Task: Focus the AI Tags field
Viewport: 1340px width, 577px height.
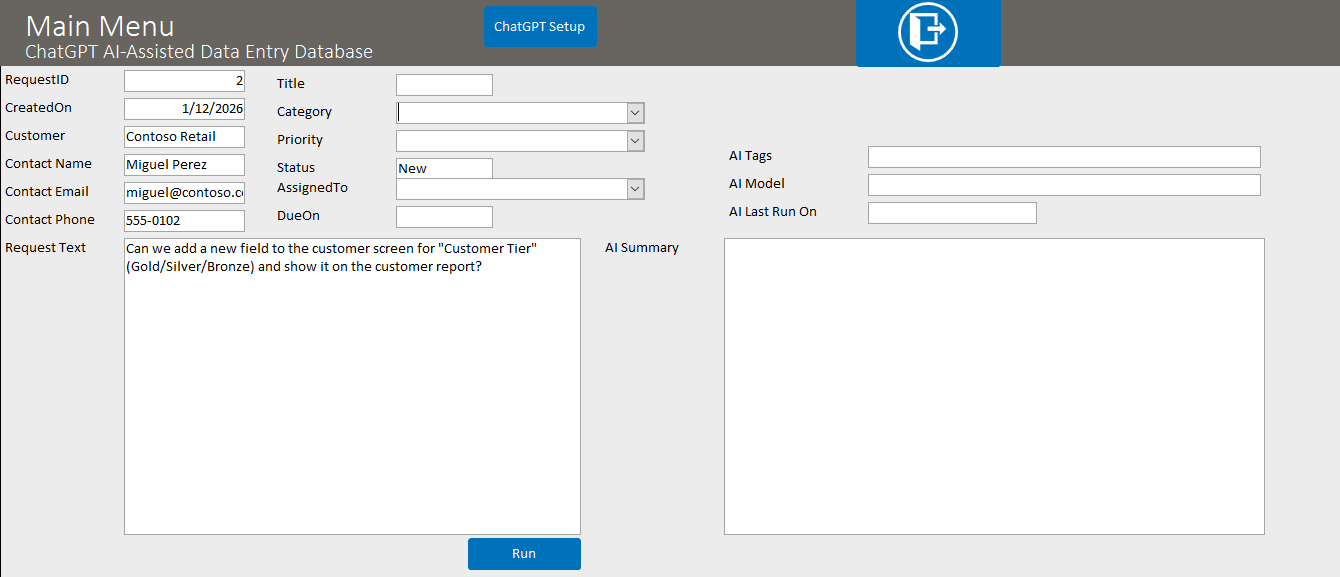Action: (1064, 157)
